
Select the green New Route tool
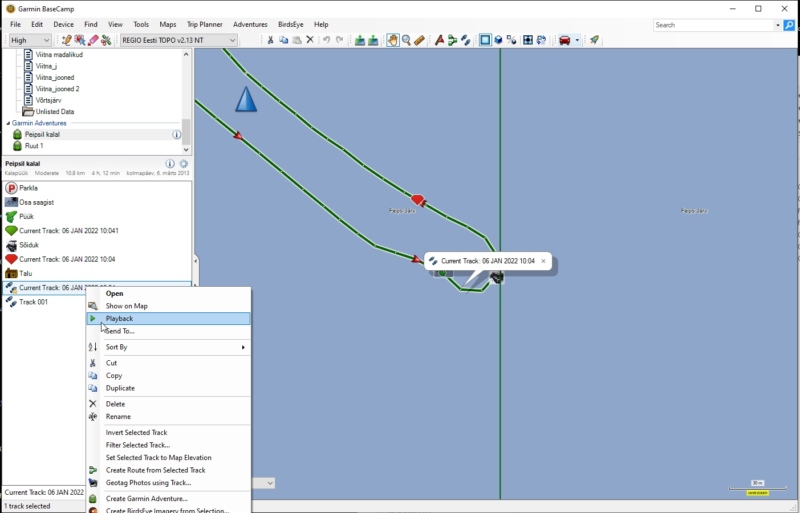452,40
